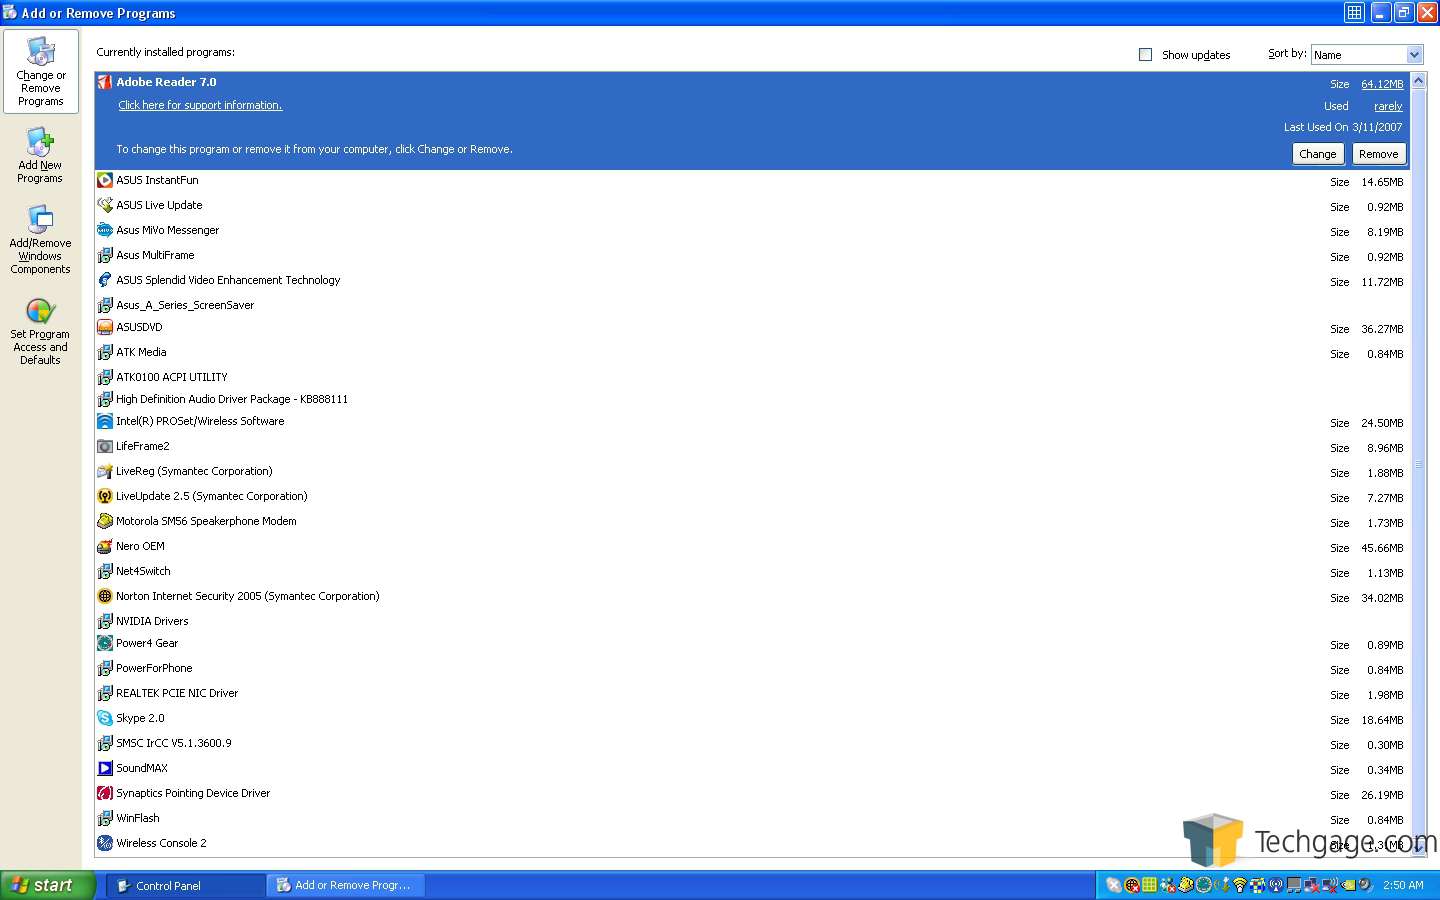Select the Synaptics Pointing Device Driver icon
This screenshot has height=900, width=1440.
point(104,793)
